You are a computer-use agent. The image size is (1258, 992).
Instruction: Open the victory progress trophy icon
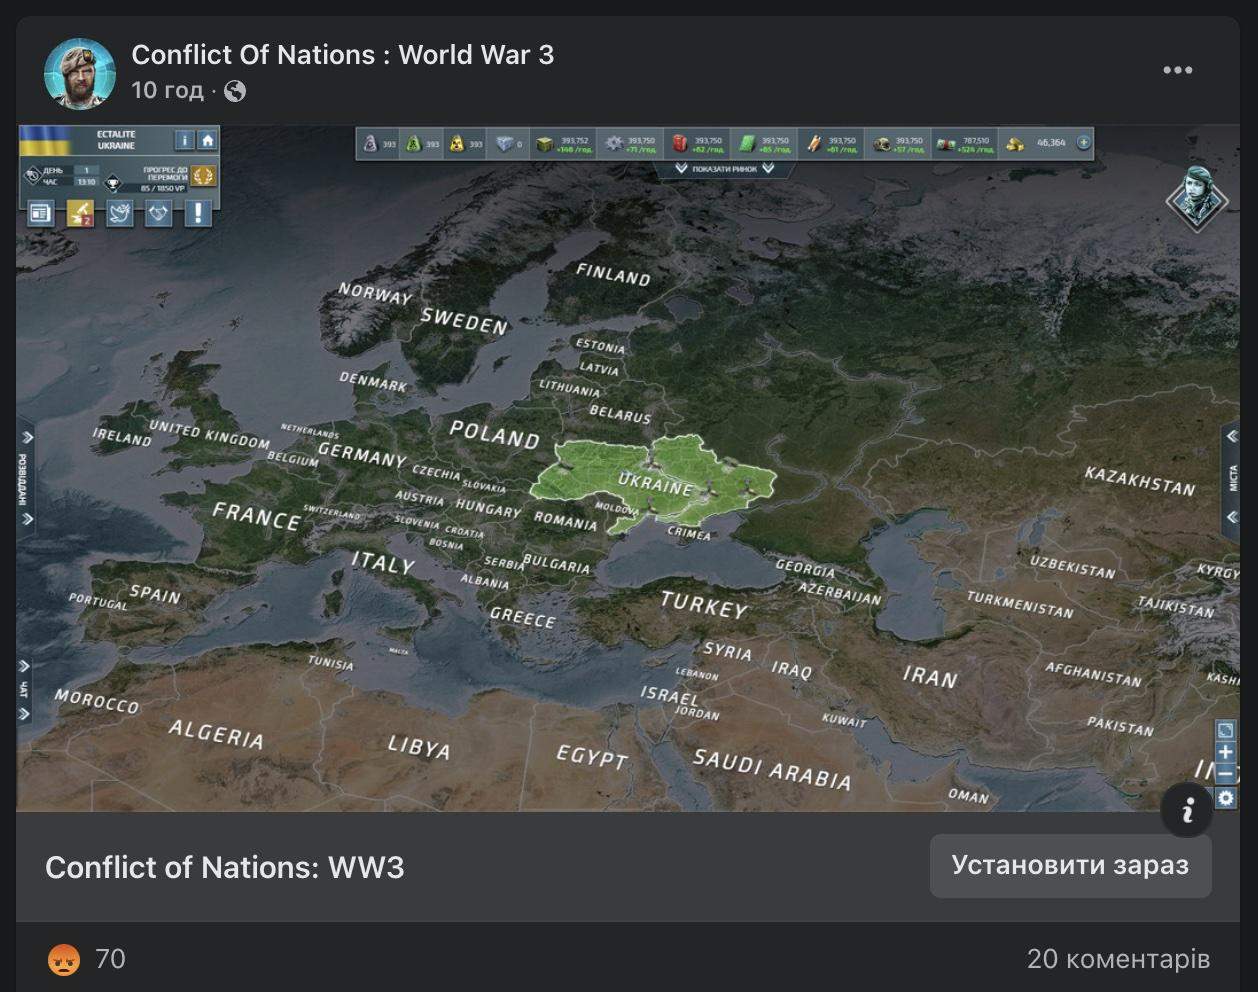204,177
